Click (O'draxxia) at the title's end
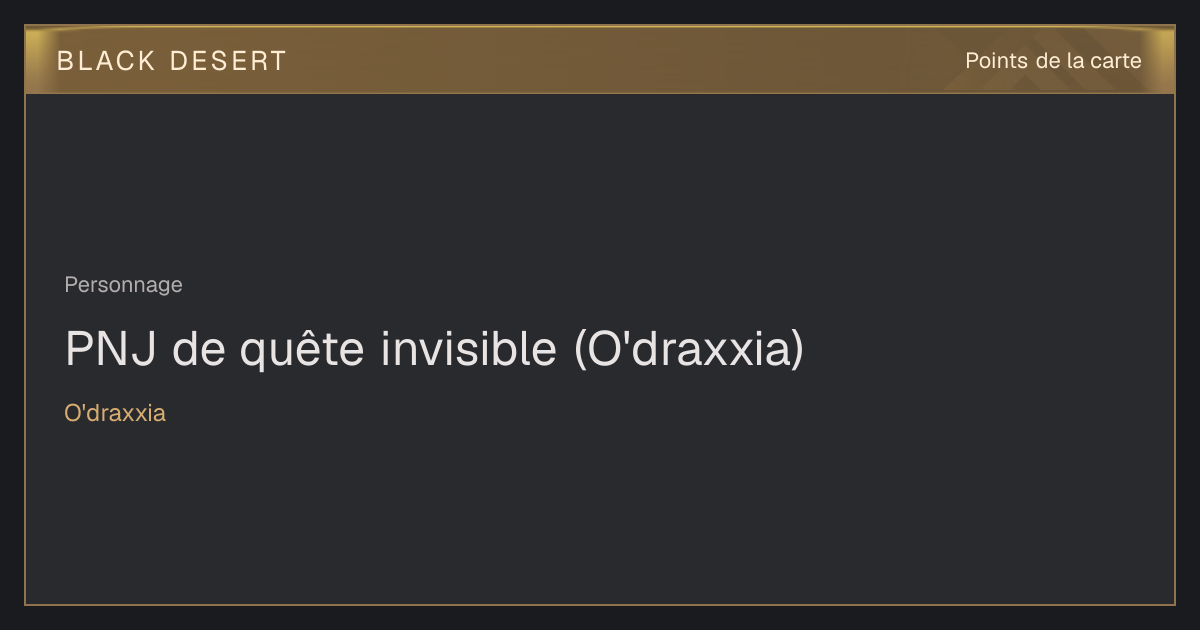The image size is (1200, 630). tap(689, 349)
